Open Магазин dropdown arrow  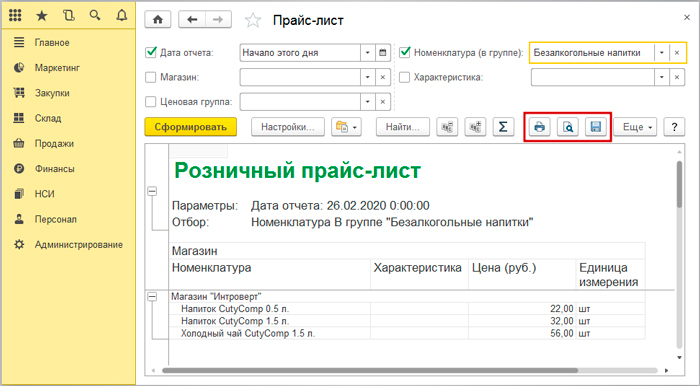367,77
